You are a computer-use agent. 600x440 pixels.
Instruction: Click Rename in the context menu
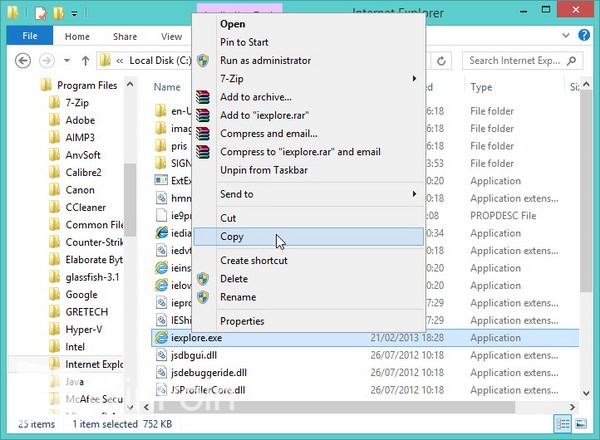(x=308, y=297)
